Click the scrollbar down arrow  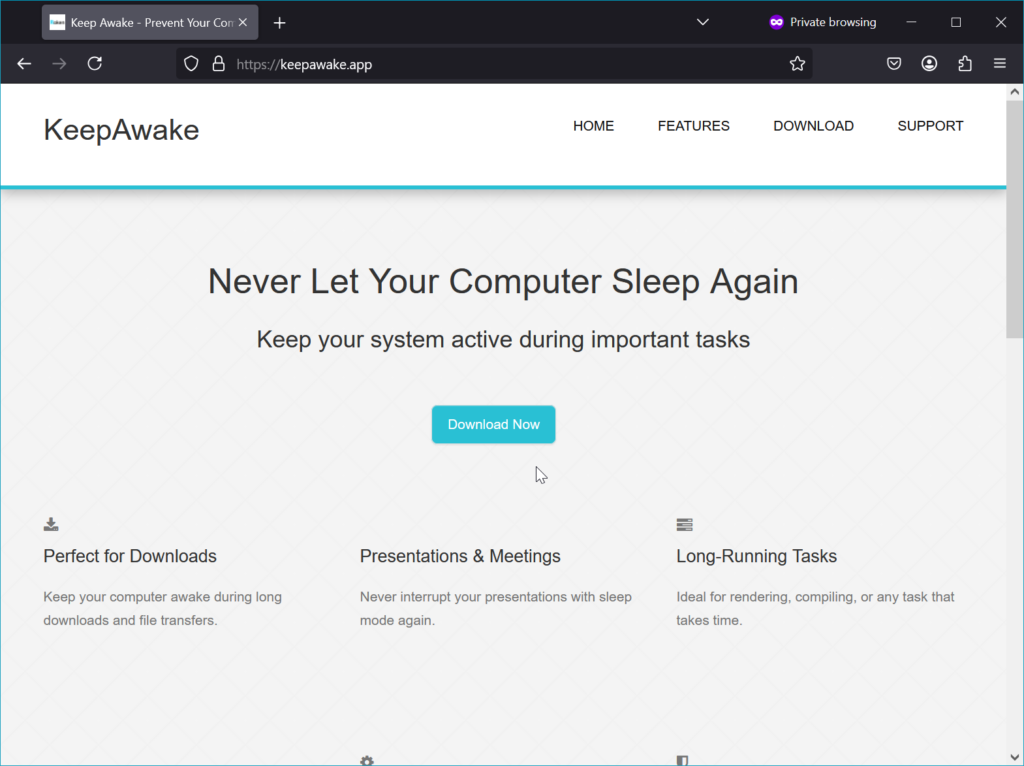pyautogui.click(x=1014, y=757)
